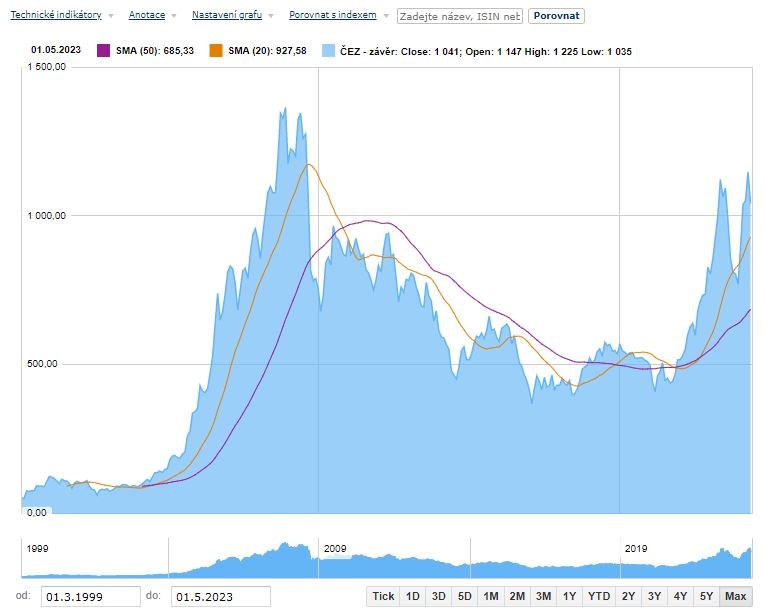The image size is (766, 615).
Task: Choose the YTD range
Action: pos(598,596)
